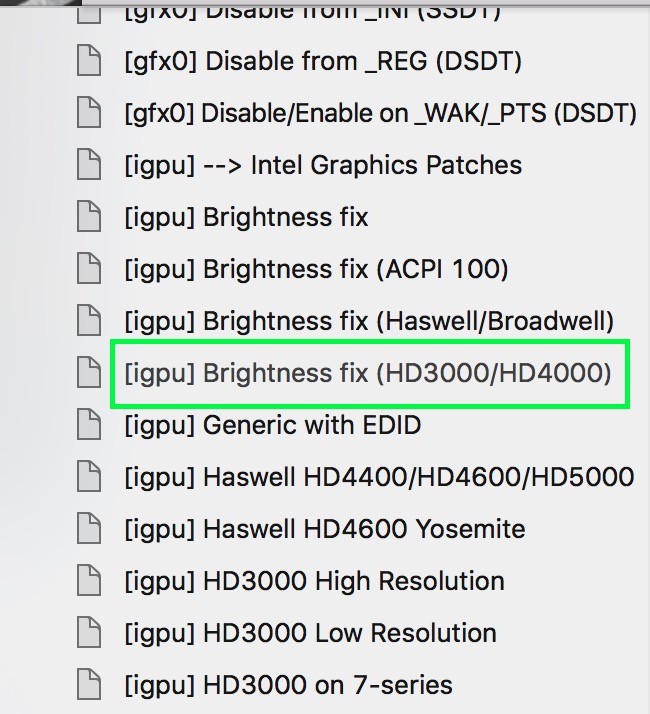The width and height of the screenshot is (650, 714).
Task: Select the [igpu] Brightness fix (HD3000/HD4000) patch
Action: [x=367, y=373]
